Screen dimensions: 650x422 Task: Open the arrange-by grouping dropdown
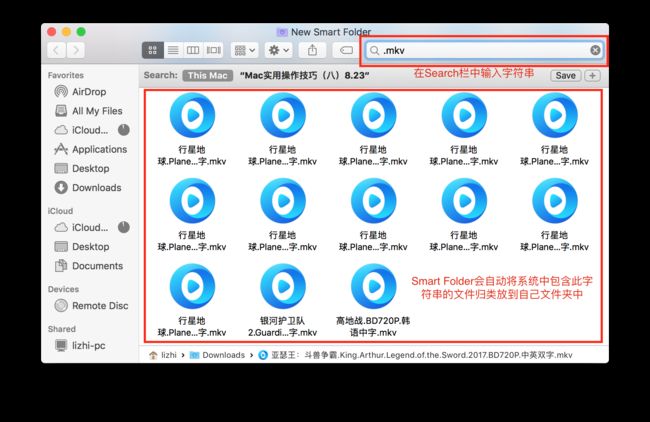point(245,51)
